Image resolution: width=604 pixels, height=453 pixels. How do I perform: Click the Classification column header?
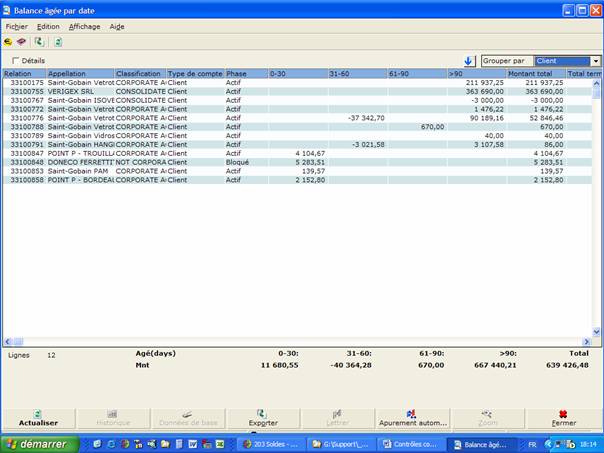(139, 73)
